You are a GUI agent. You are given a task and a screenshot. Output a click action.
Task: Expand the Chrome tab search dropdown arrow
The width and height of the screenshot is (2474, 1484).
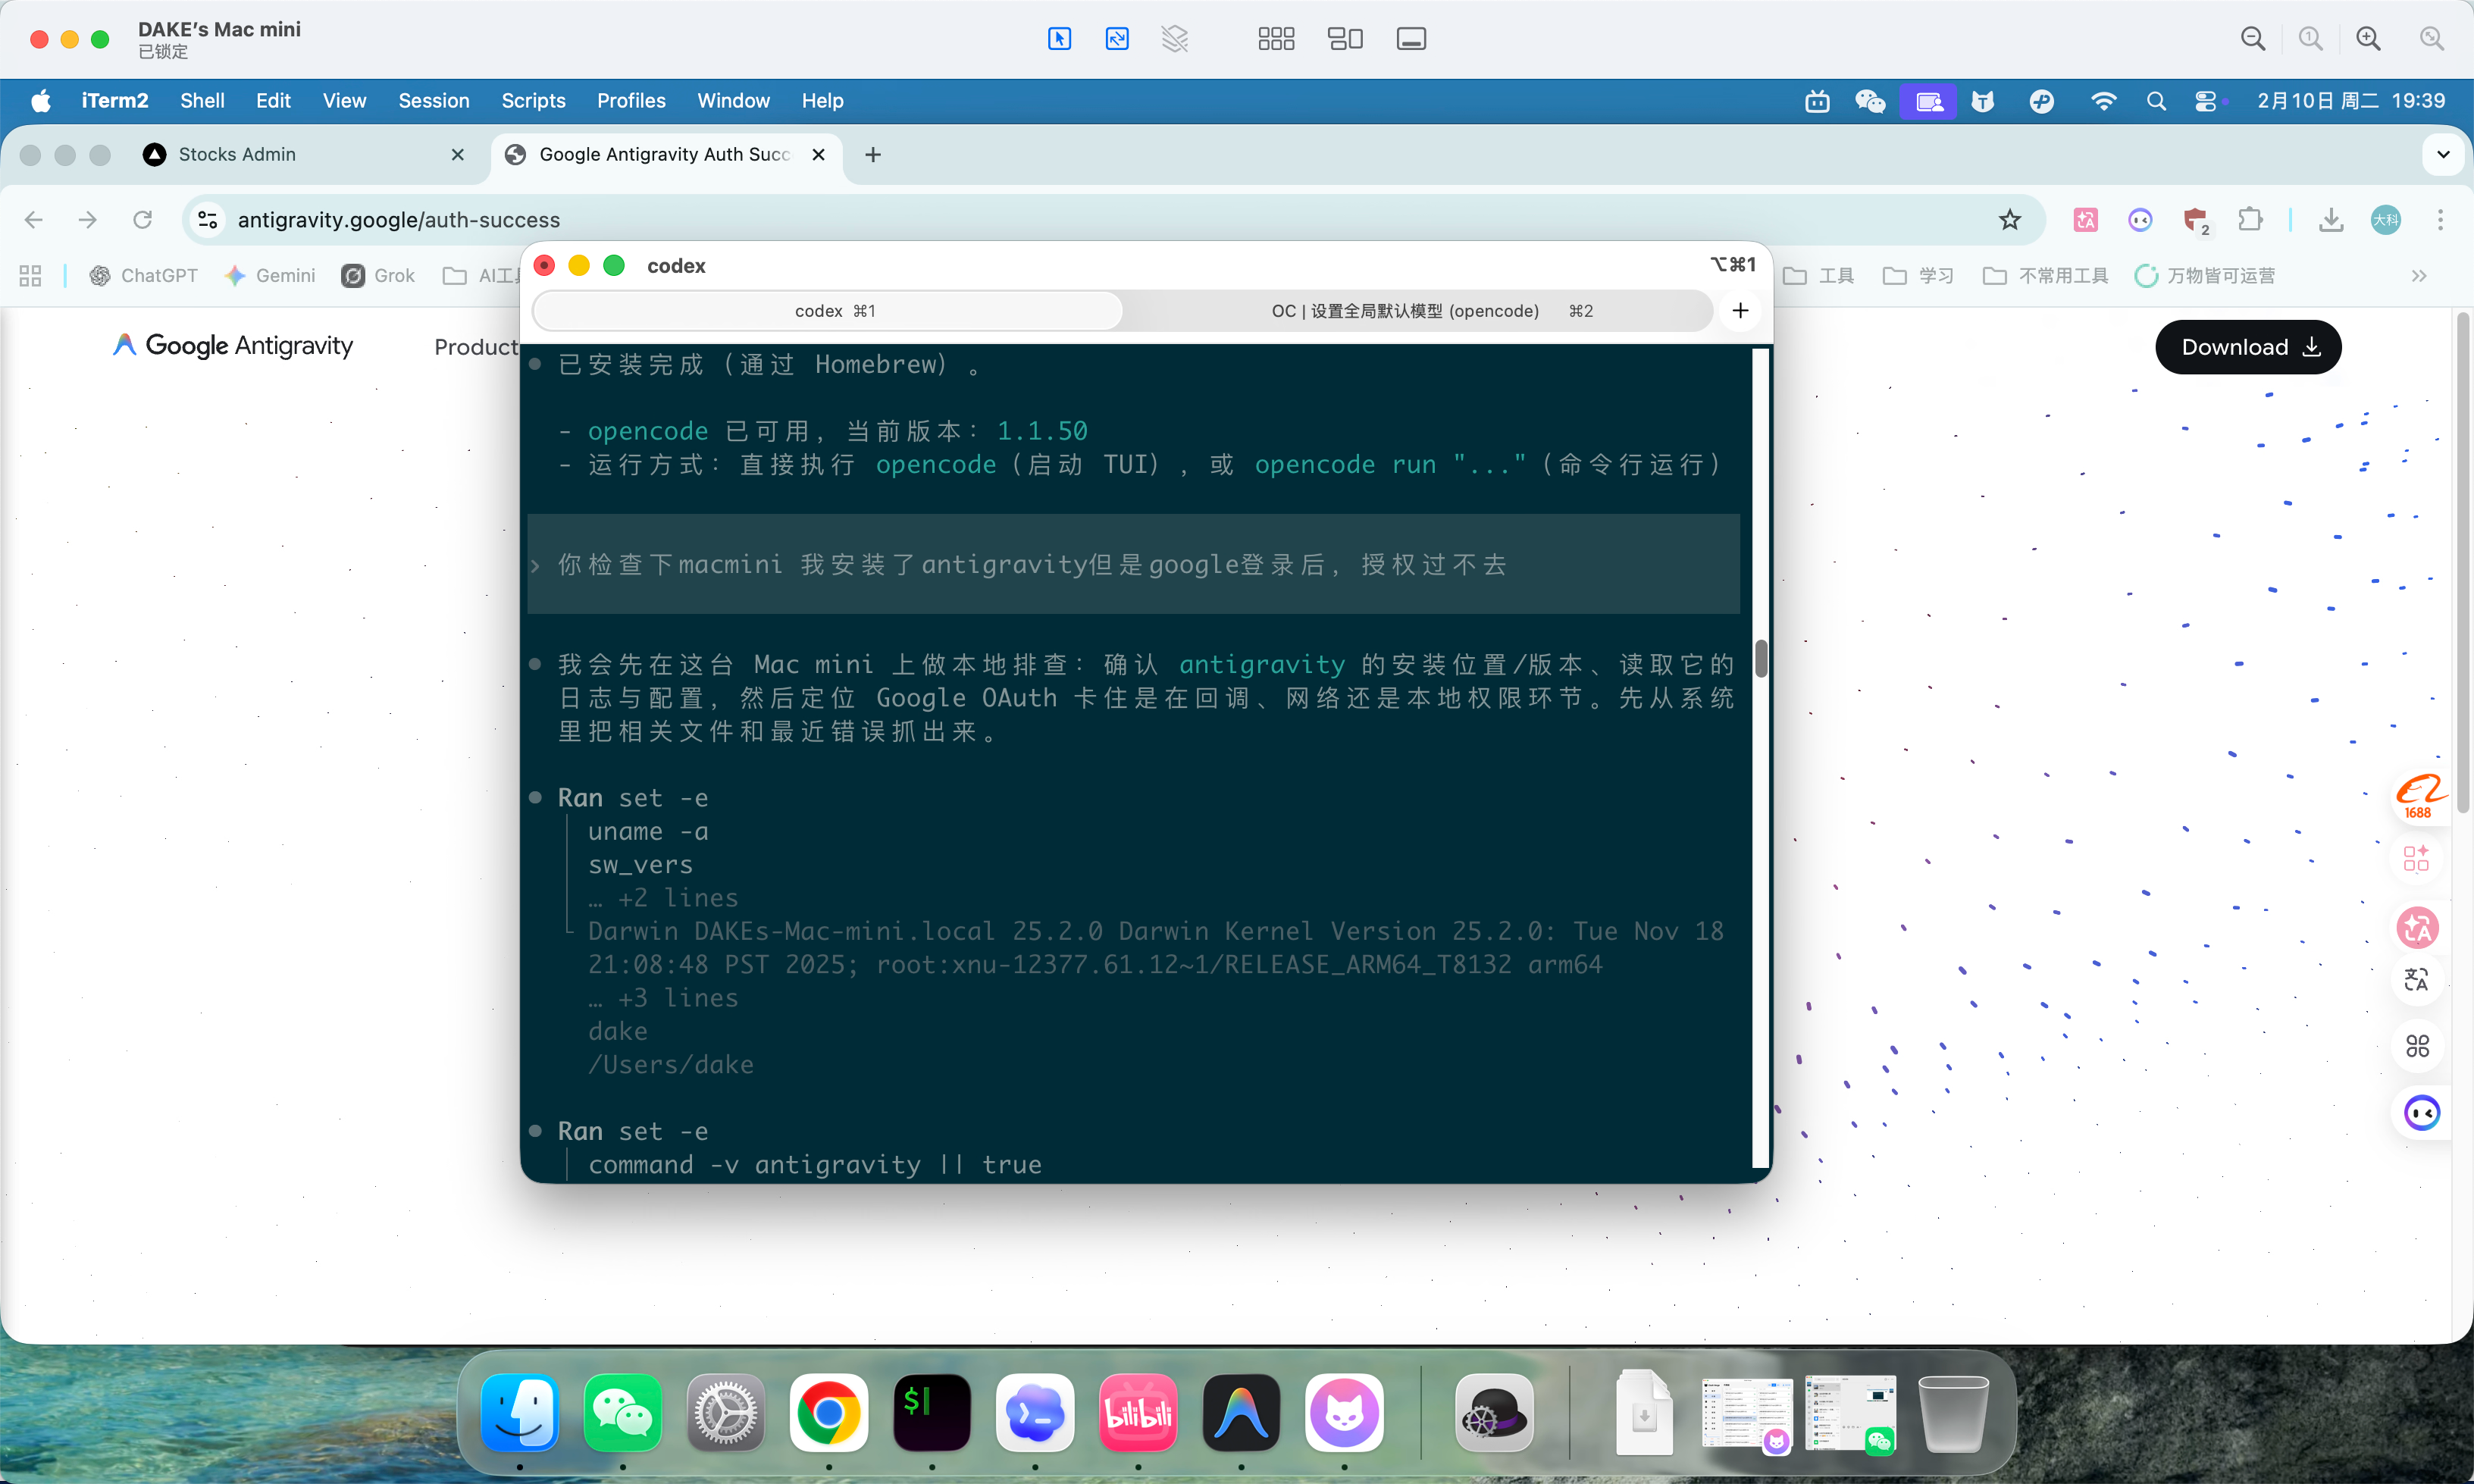[2443, 155]
